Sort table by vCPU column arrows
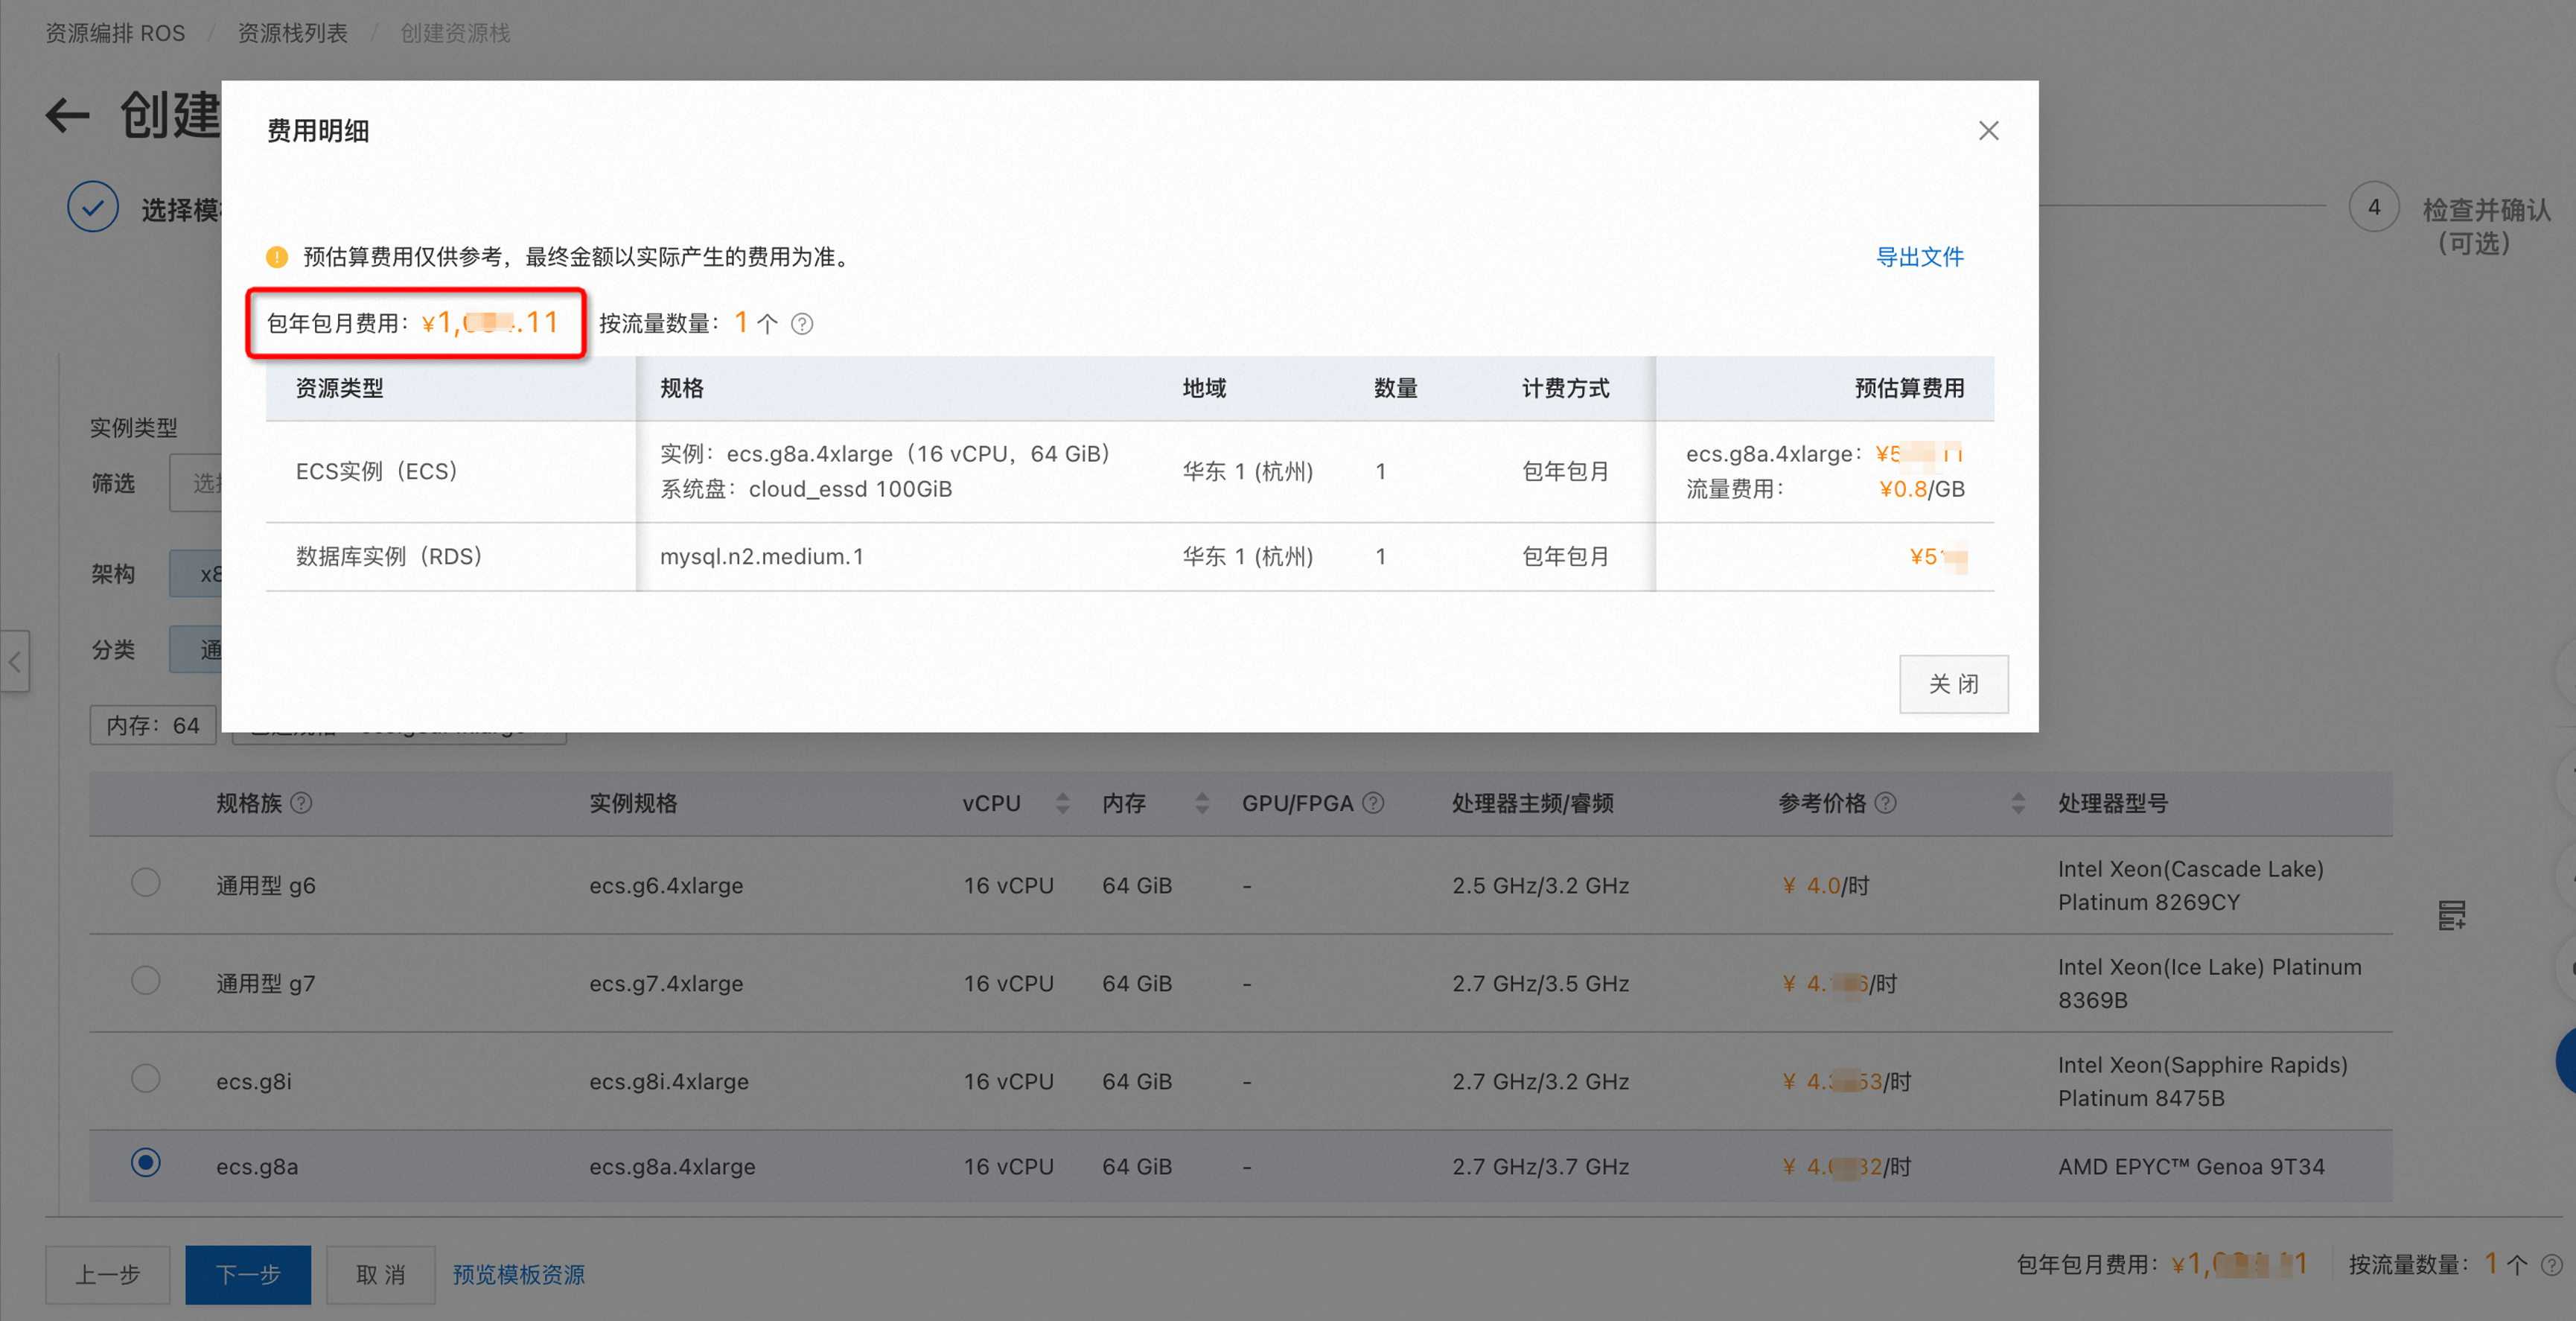2576x1321 pixels. pyautogui.click(x=1063, y=803)
